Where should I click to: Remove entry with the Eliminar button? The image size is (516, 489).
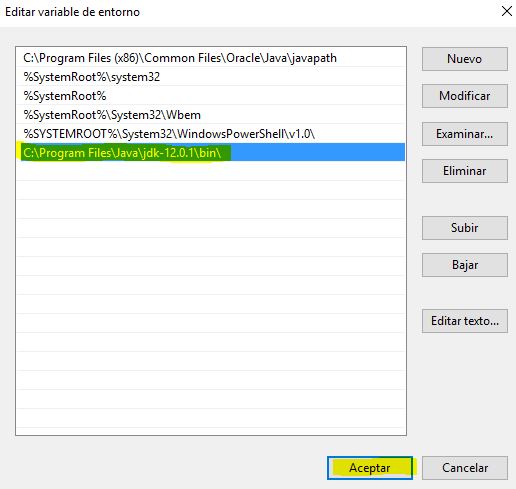(465, 171)
